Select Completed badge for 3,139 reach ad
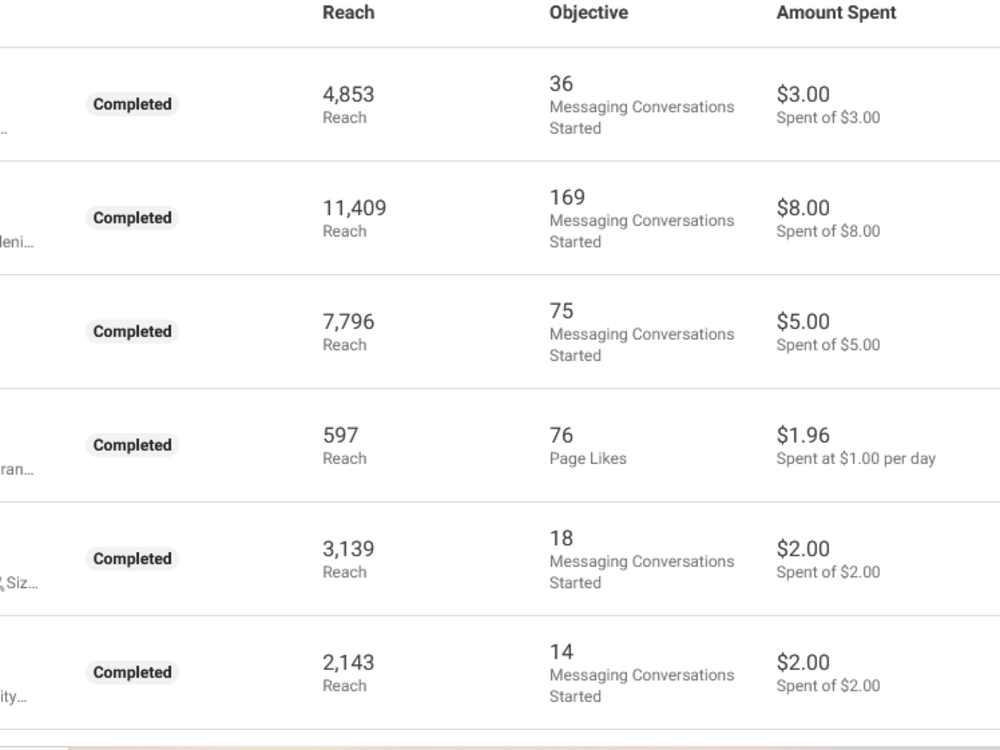The height and width of the screenshot is (750, 1000). coord(132,558)
